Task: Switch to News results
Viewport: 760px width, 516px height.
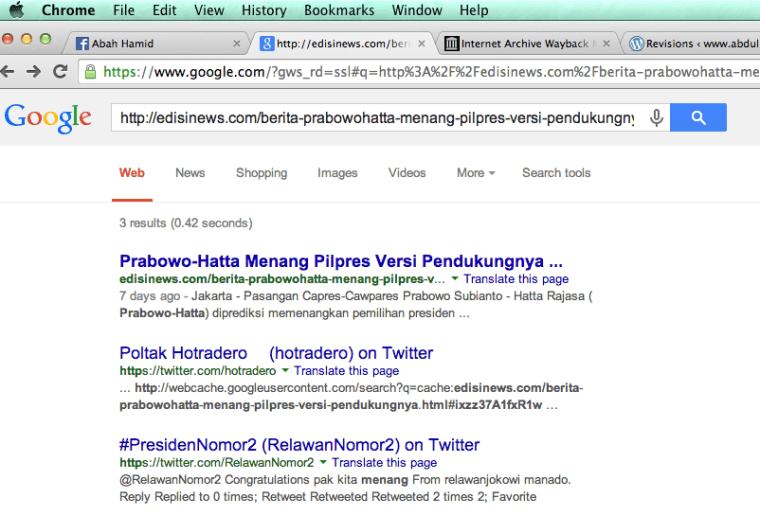Action: click(x=190, y=173)
